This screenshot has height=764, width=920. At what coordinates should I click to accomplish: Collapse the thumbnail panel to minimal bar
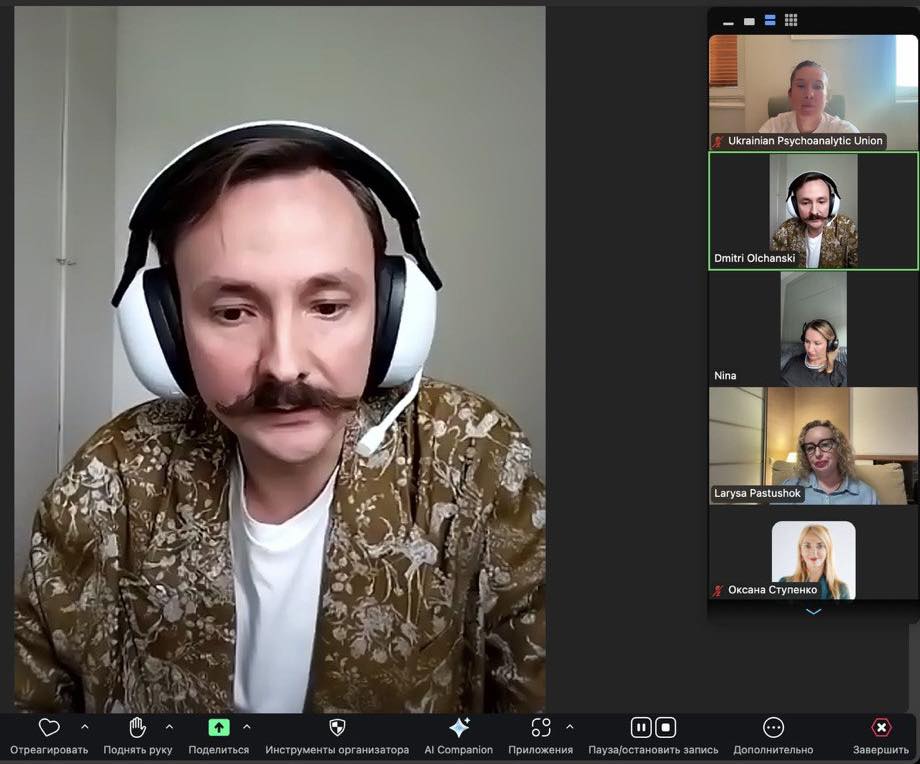728,22
